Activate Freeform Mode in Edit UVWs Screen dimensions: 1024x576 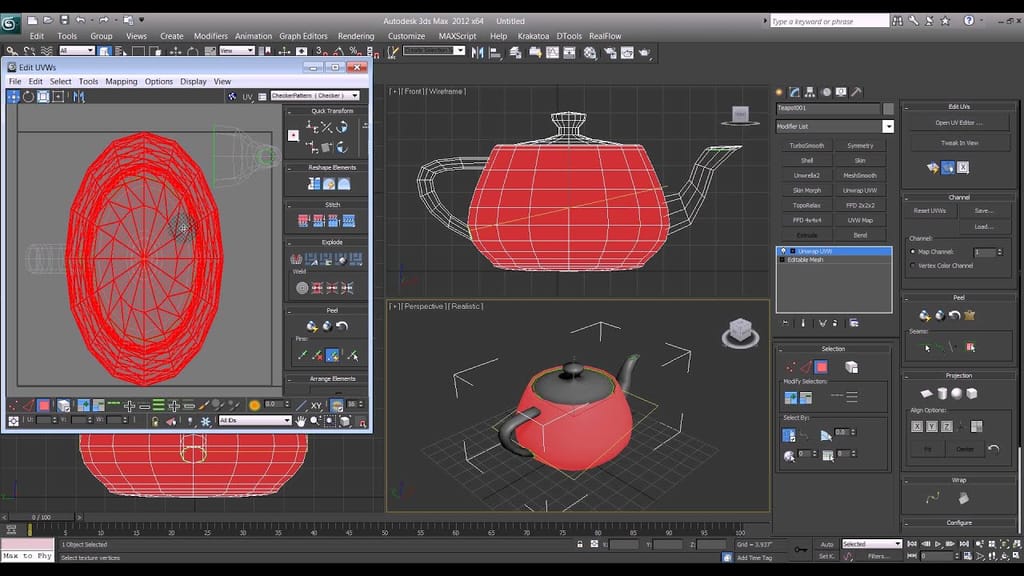[x=55, y=97]
